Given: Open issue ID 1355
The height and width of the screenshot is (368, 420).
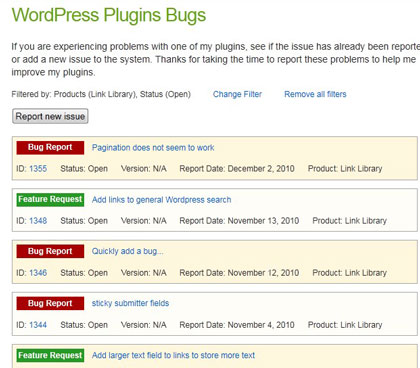Looking at the screenshot, I should (38, 169).
